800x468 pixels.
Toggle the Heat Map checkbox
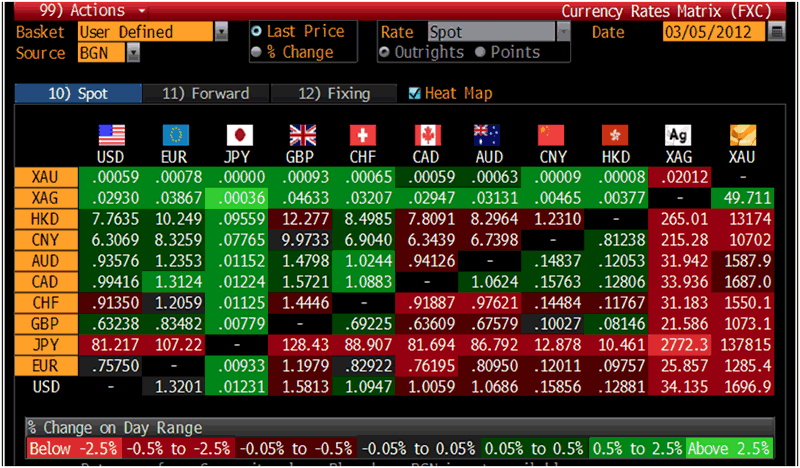pyautogui.click(x=415, y=94)
